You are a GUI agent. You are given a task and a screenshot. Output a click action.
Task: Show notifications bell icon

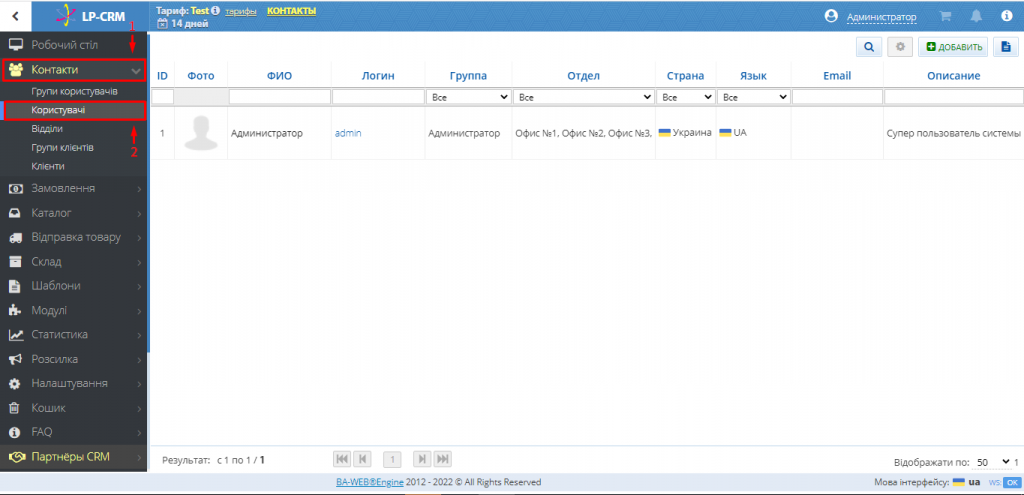(x=976, y=16)
